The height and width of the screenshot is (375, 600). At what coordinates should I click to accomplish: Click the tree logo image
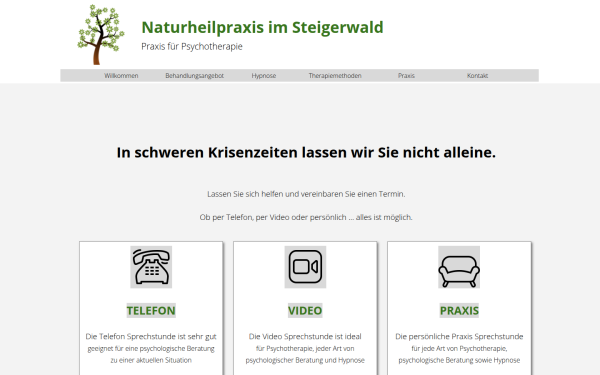pyautogui.click(x=101, y=34)
